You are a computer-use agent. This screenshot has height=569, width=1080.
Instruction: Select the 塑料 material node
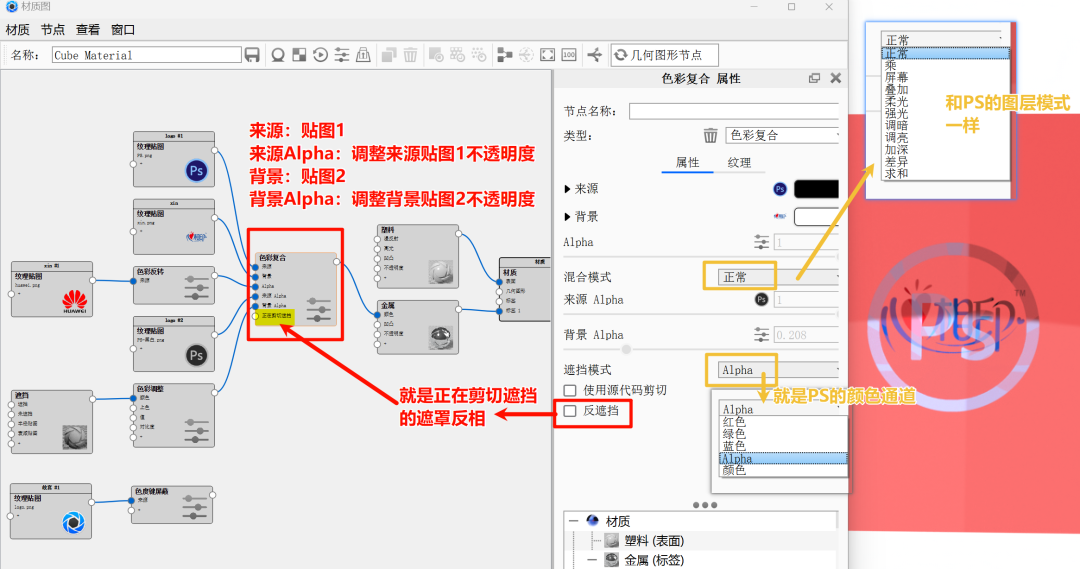coord(418,256)
